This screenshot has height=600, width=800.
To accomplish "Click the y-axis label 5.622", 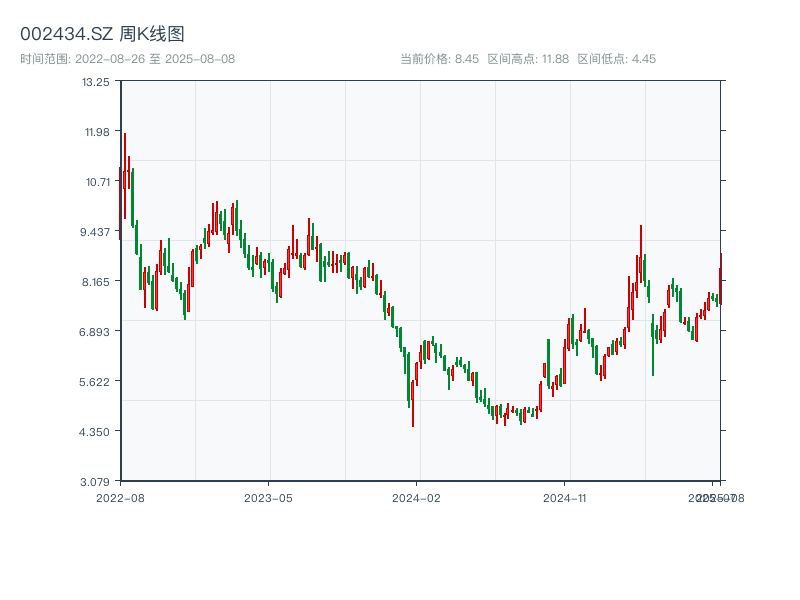I will pos(94,382).
